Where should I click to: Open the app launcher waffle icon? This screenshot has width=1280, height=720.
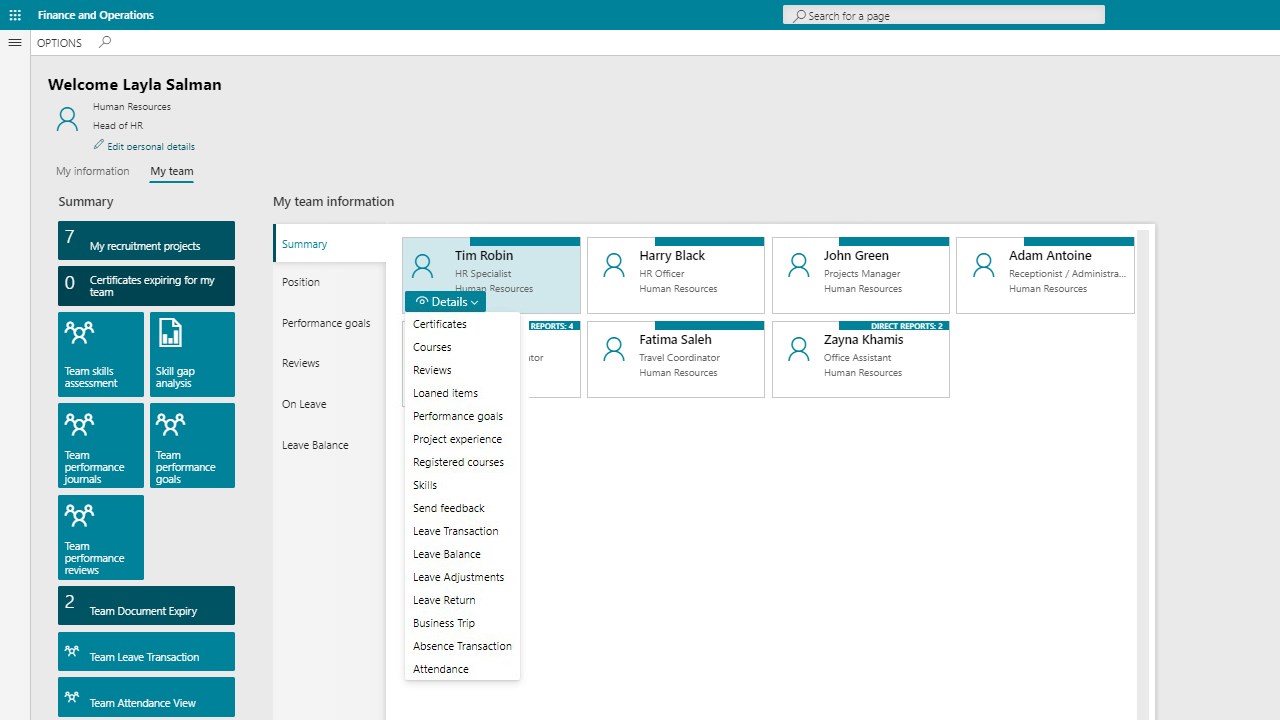(x=15, y=15)
